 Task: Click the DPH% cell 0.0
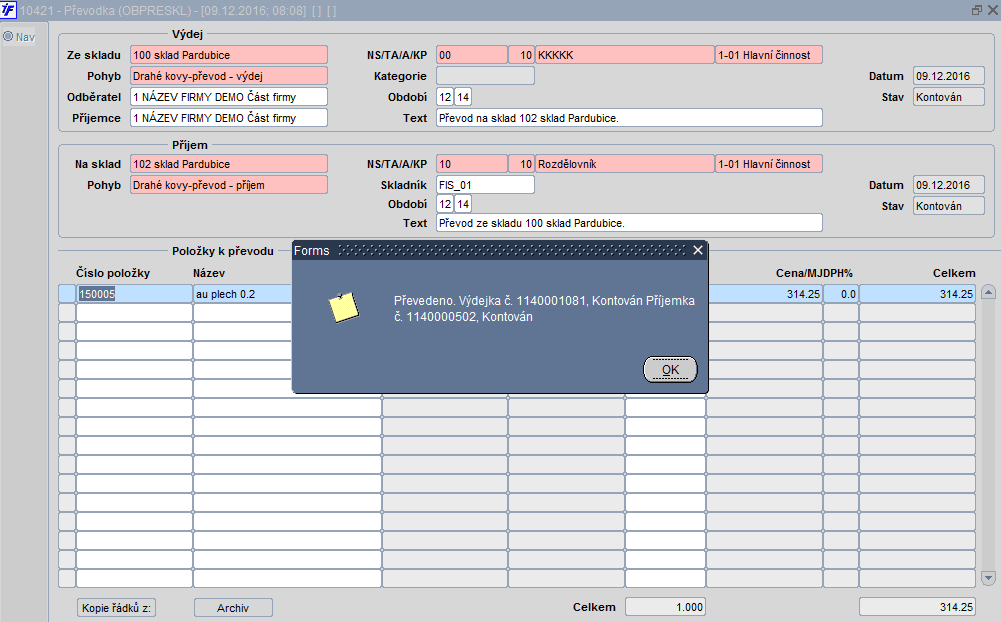841,294
